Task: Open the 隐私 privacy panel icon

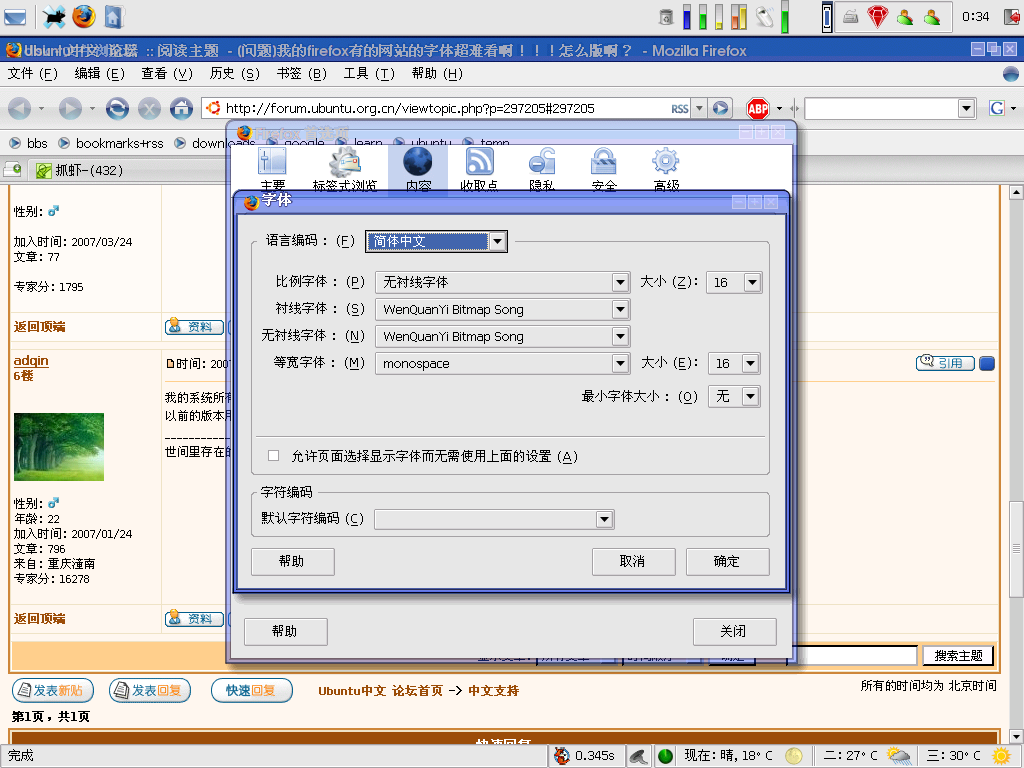Action: pyautogui.click(x=541, y=168)
